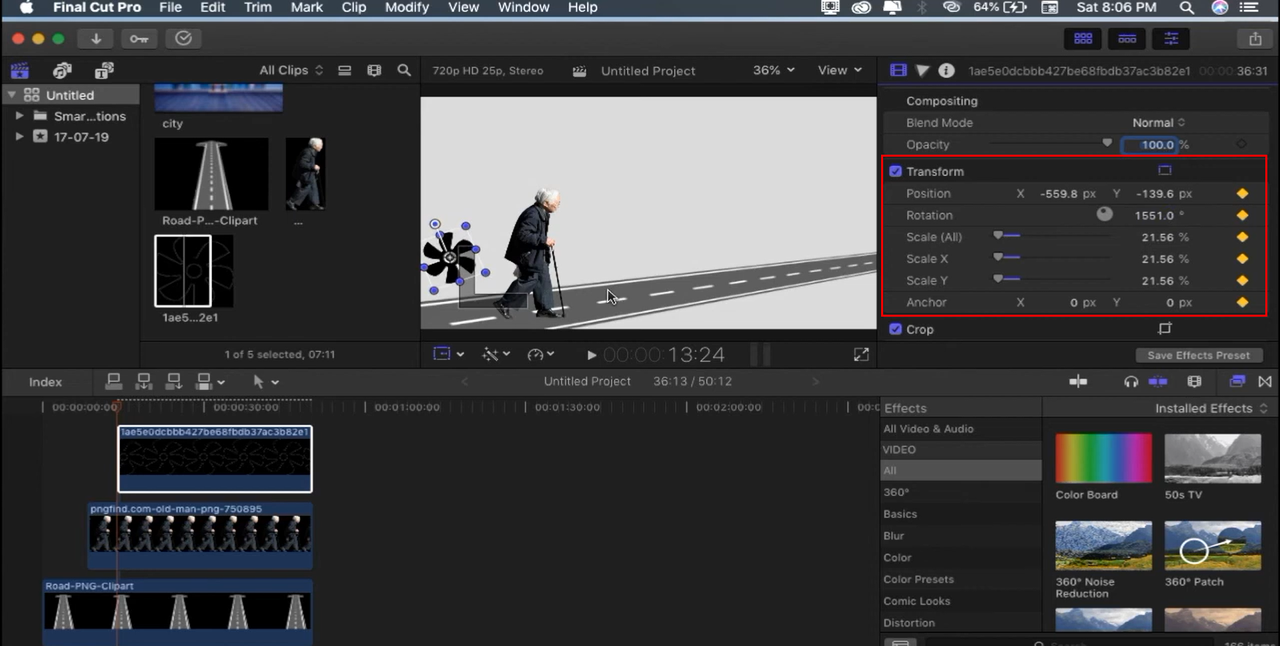Click the Share export icon
The height and width of the screenshot is (646, 1280).
(1255, 39)
